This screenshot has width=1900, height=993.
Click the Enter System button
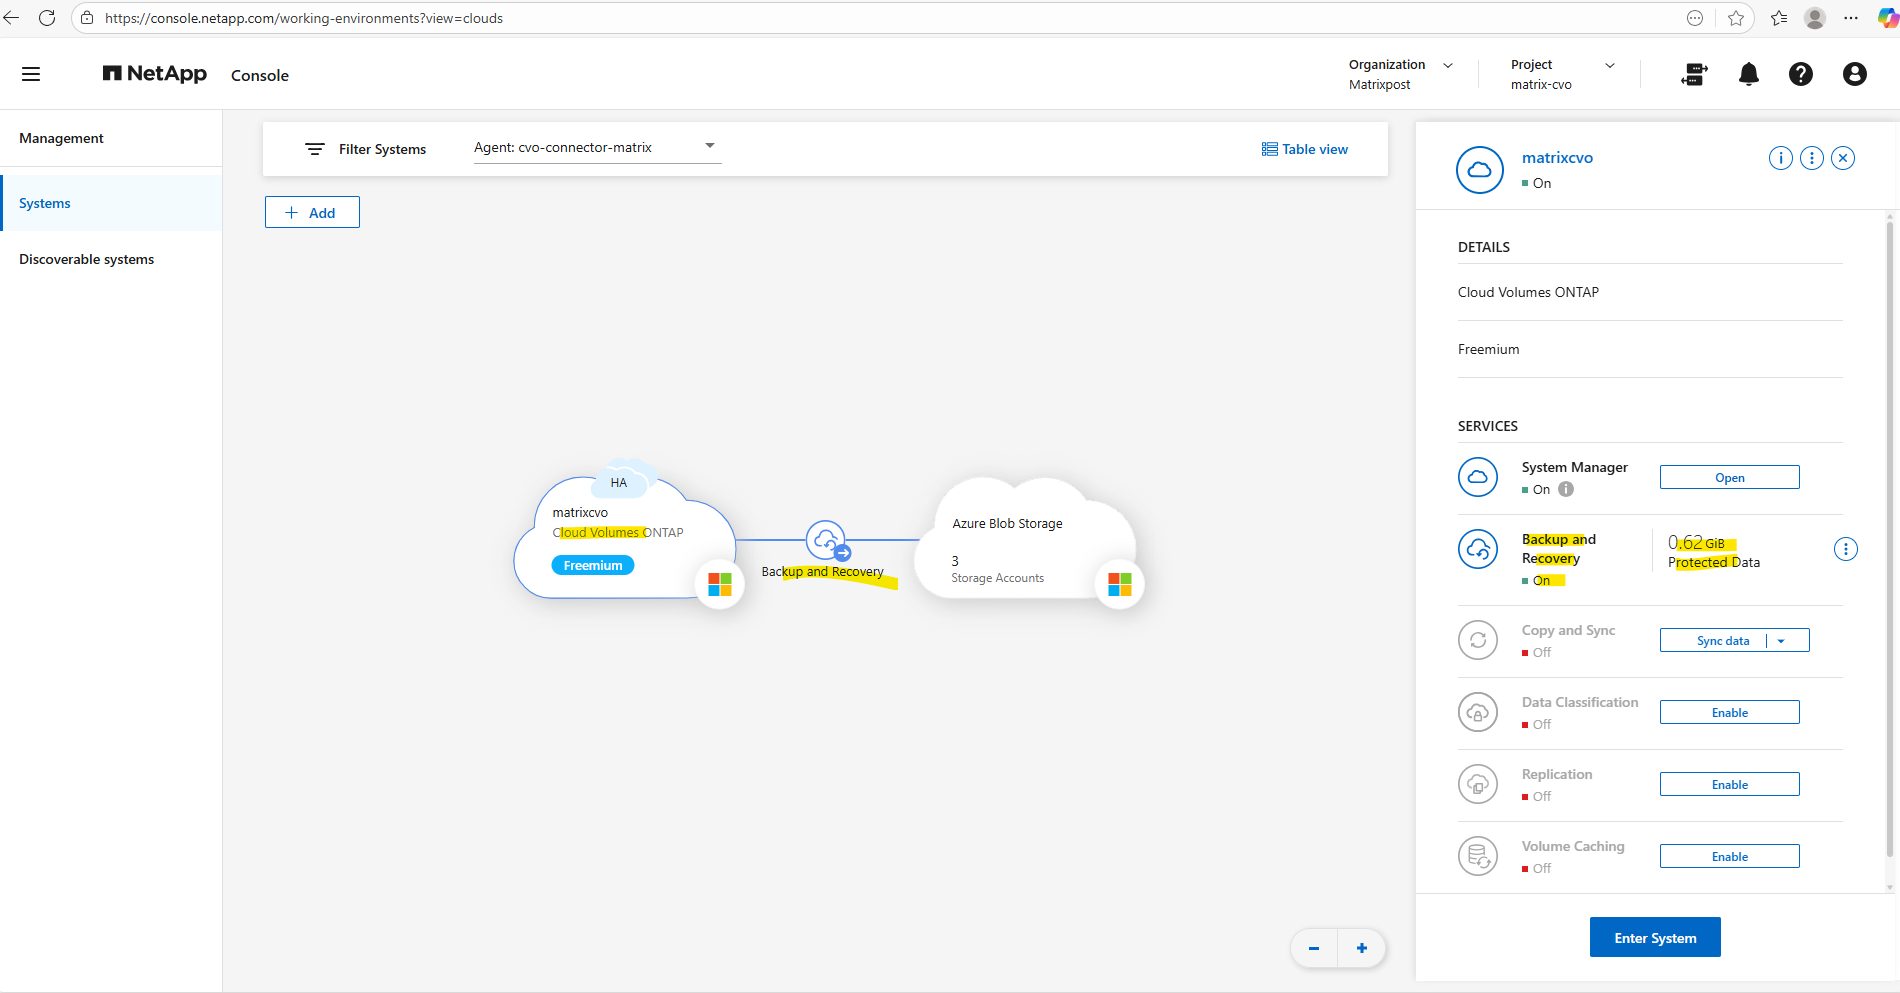[x=1655, y=938]
